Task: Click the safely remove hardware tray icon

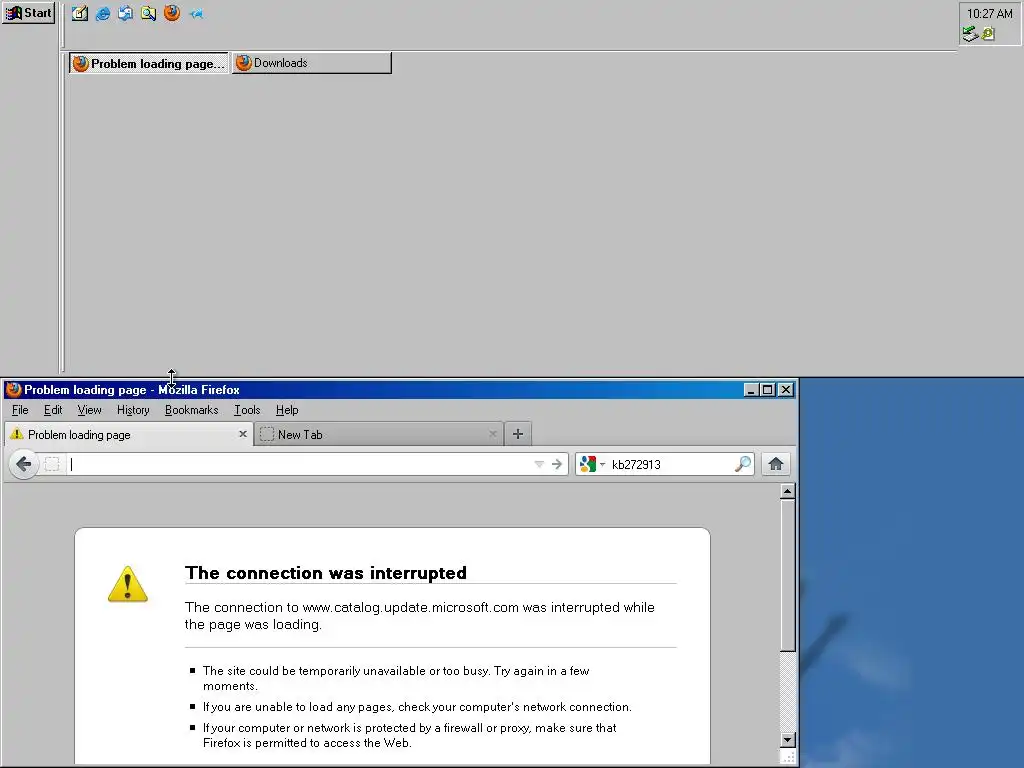Action: [970, 33]
